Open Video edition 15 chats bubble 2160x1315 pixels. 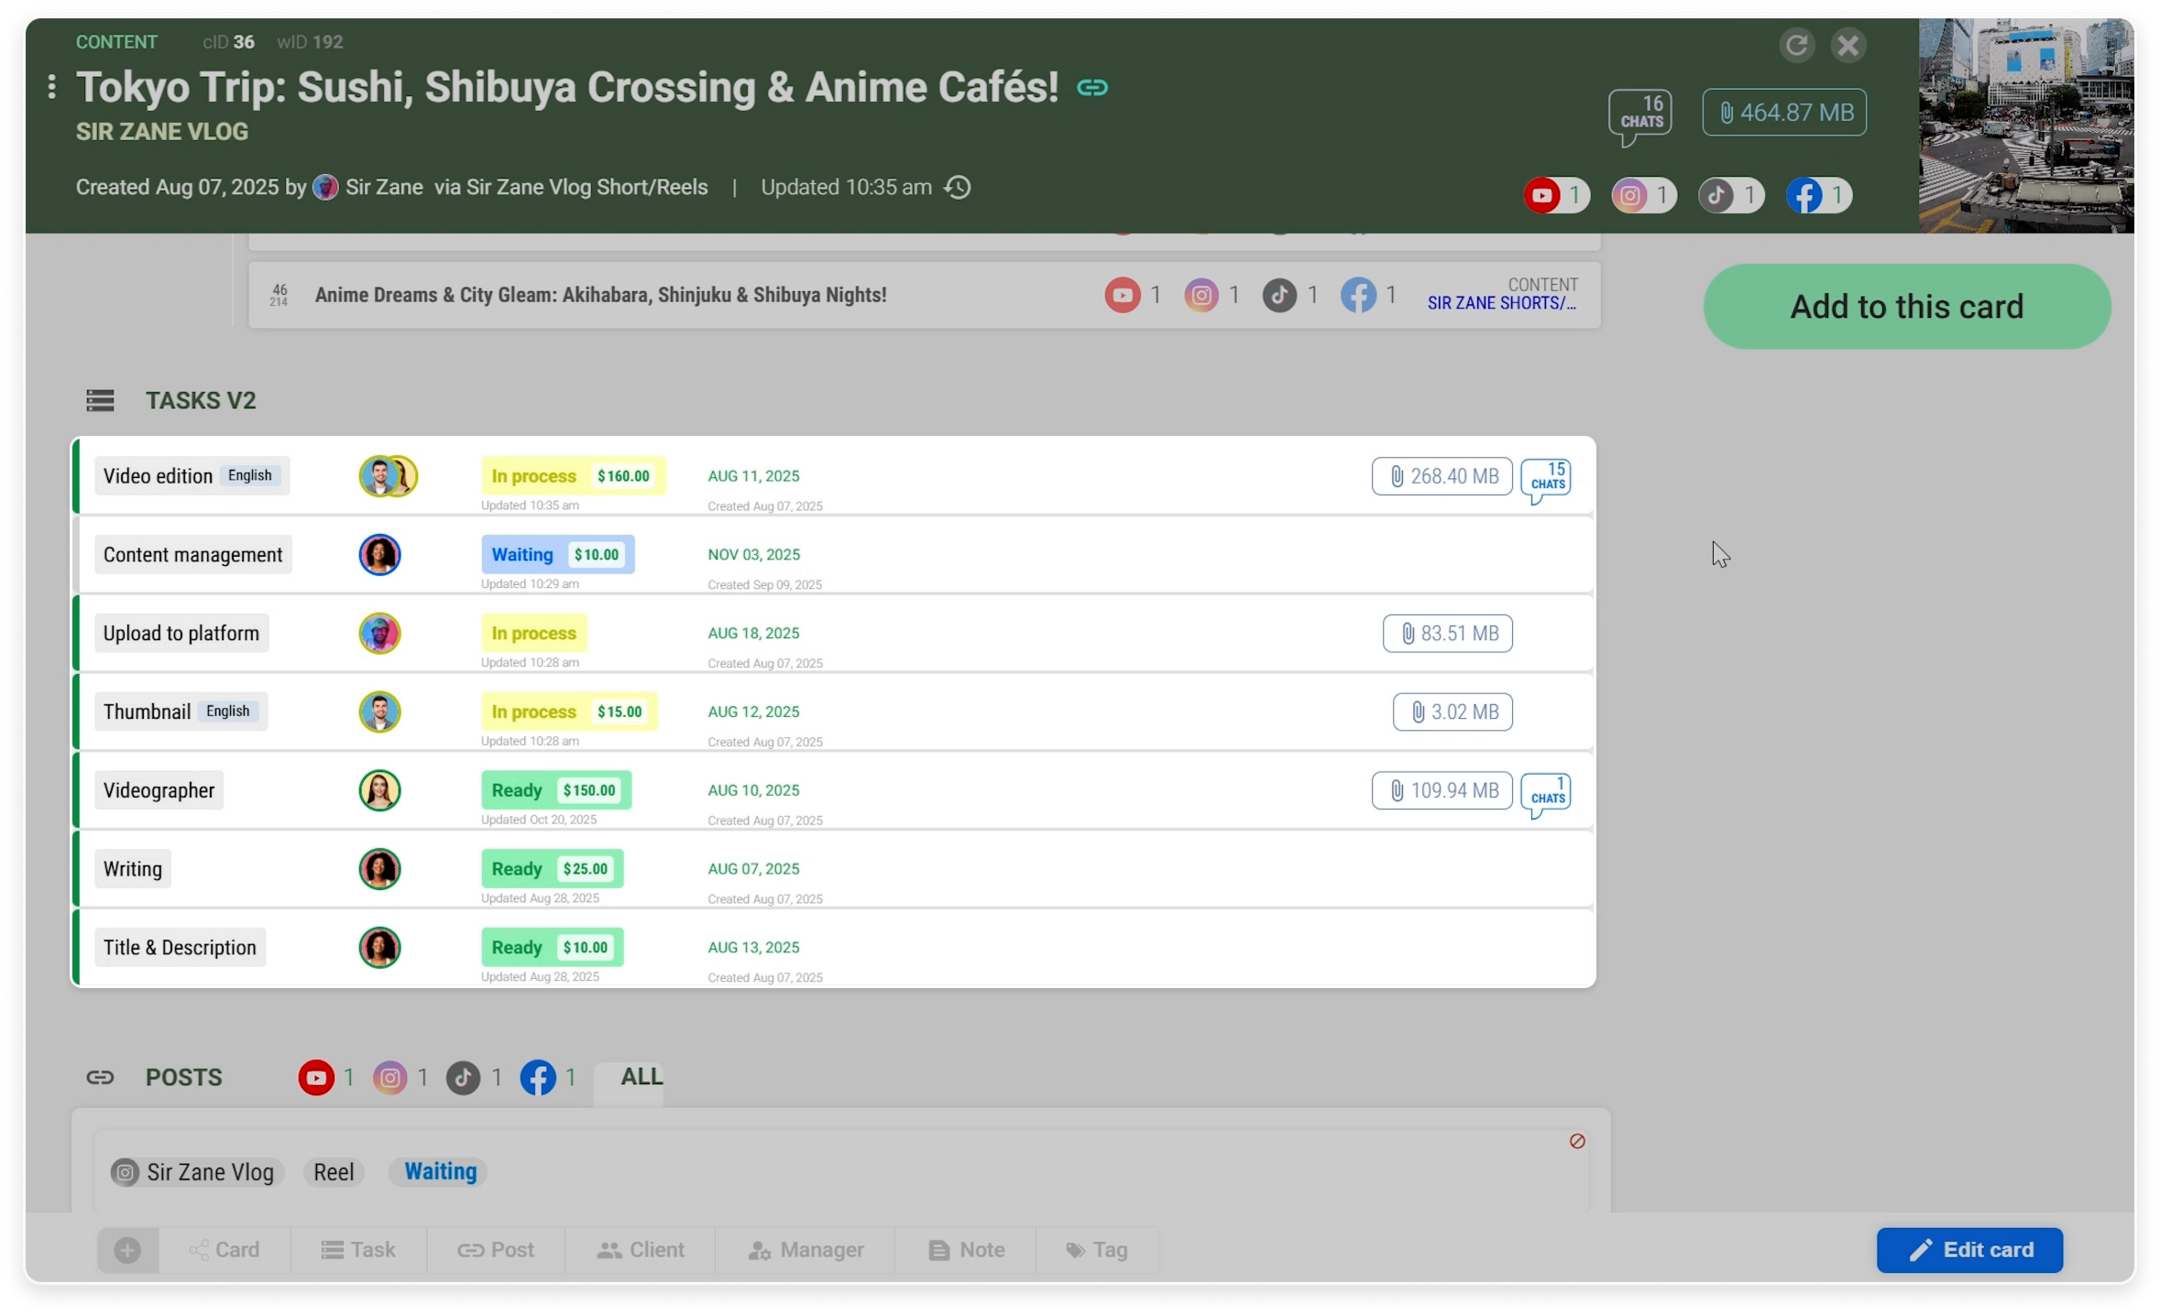[x=1546, y=478]
